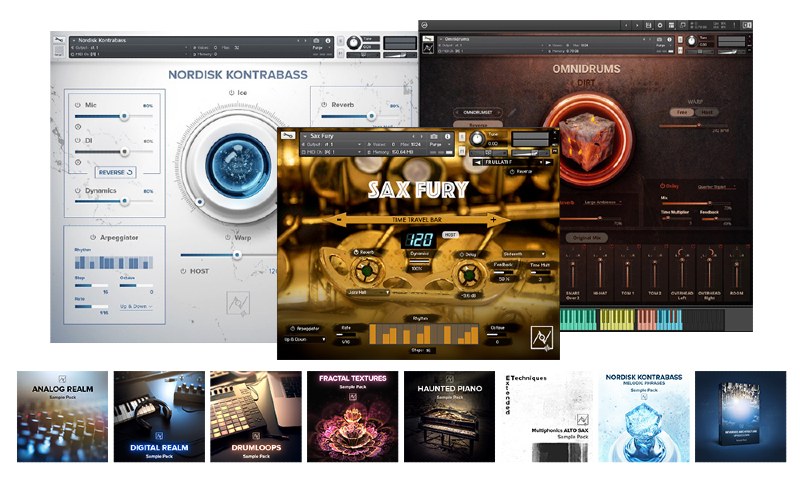This screenshot has height=480, width=800.
Task: Click the HOST button in Sax Fury
Action: point(449,235)
